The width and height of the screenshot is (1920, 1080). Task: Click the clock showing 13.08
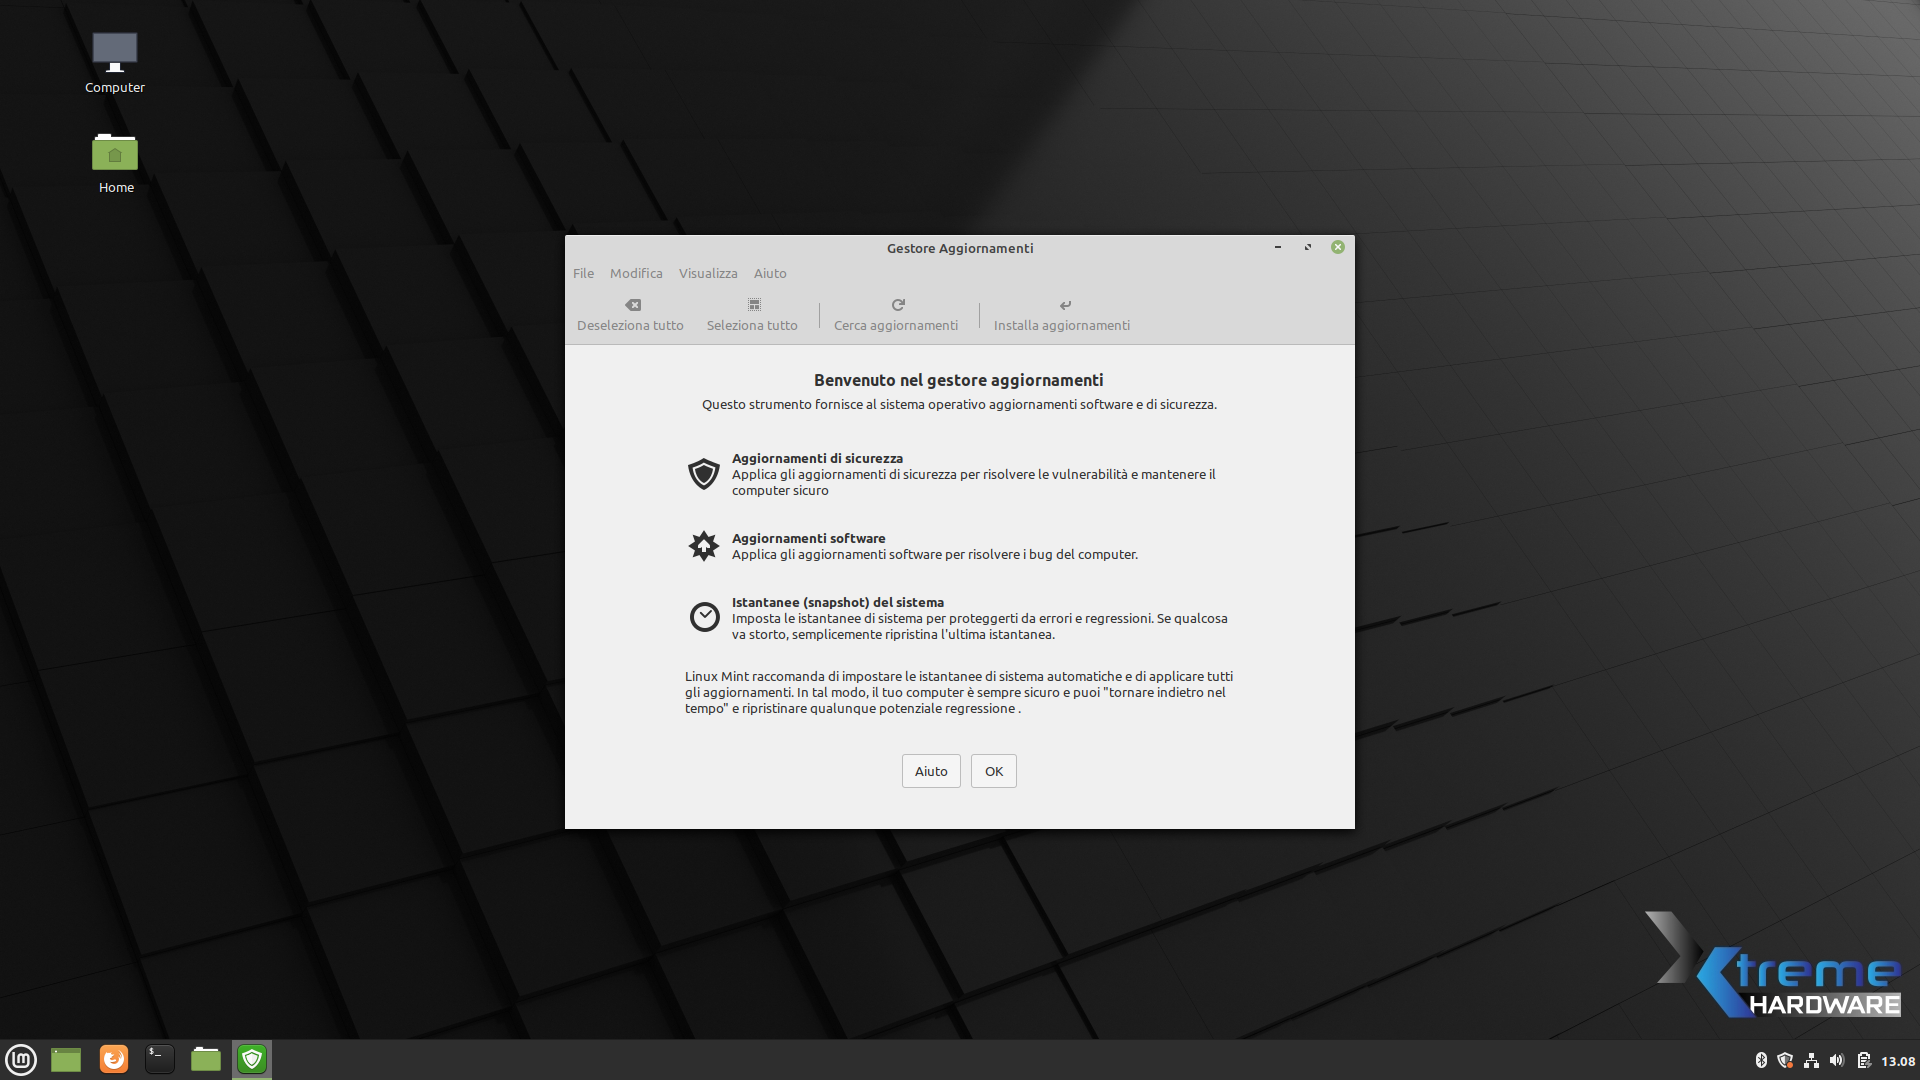(1897, 1061)
